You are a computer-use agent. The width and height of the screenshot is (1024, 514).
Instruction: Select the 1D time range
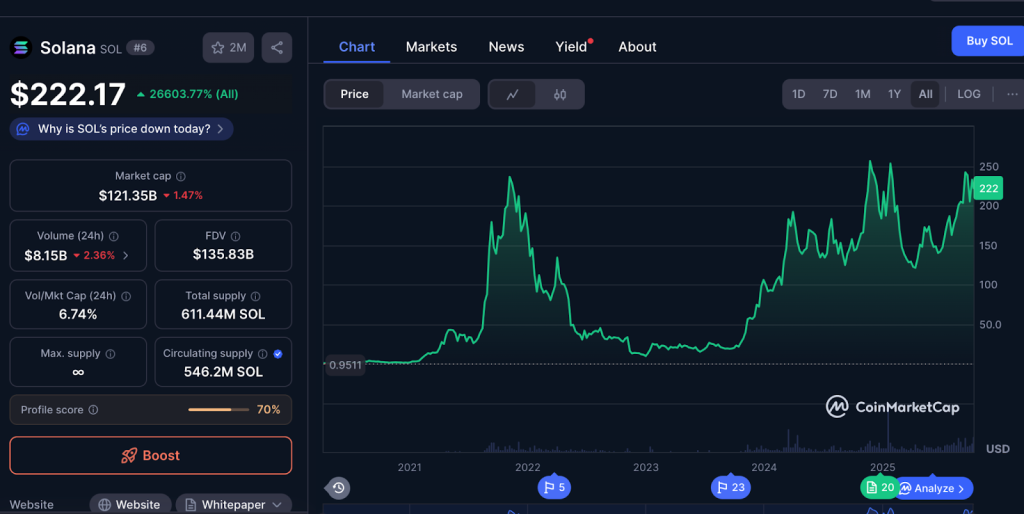pyautogui.click(x=799, y=94)
